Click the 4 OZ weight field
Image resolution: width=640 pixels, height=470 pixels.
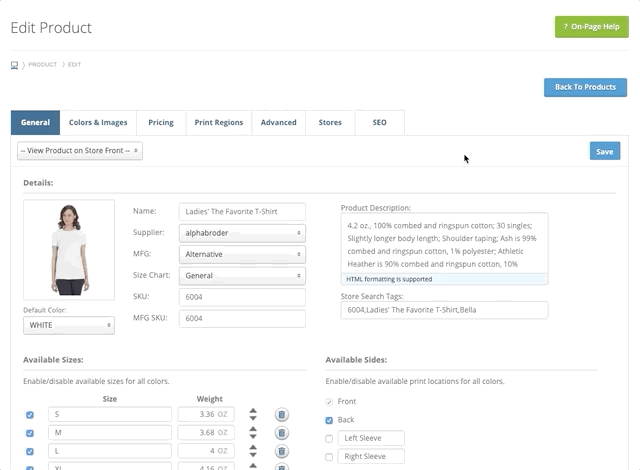tap(206, 451)
